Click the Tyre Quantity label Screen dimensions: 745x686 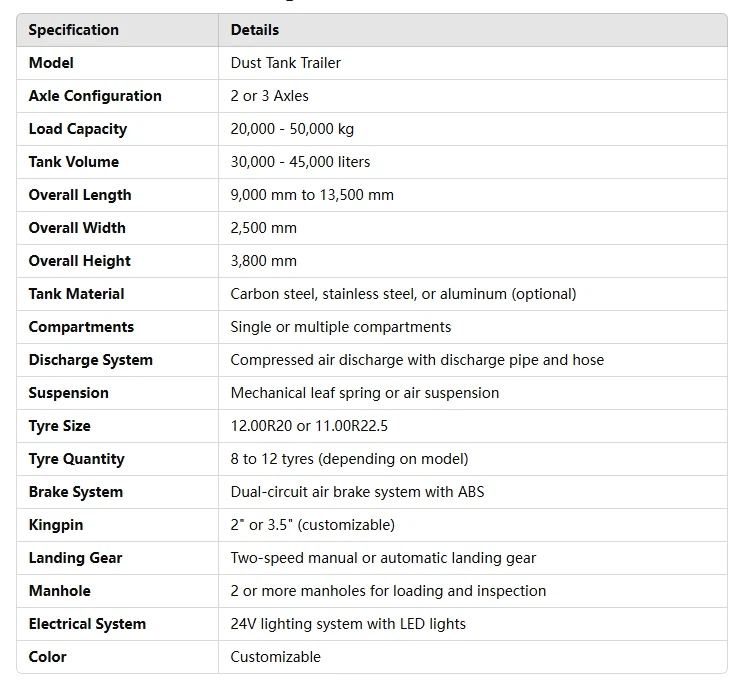tap(76, 459)
